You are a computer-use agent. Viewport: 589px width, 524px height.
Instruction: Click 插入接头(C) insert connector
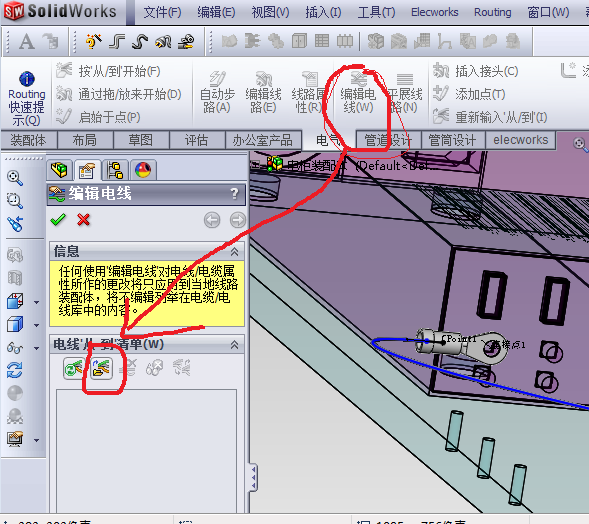pos(476,71)
